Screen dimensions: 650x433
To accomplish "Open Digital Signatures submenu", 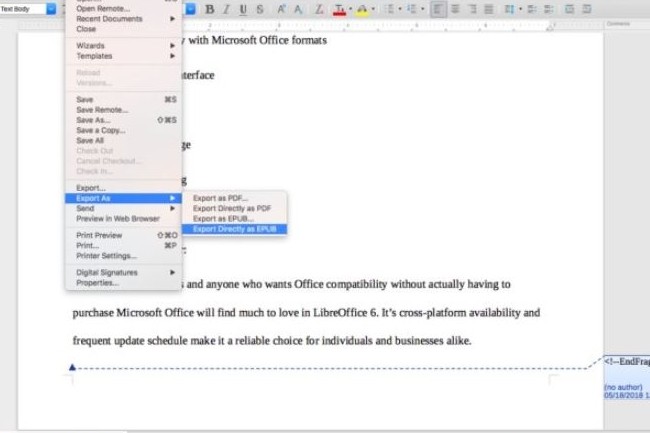I will click(x=124, y=273).
